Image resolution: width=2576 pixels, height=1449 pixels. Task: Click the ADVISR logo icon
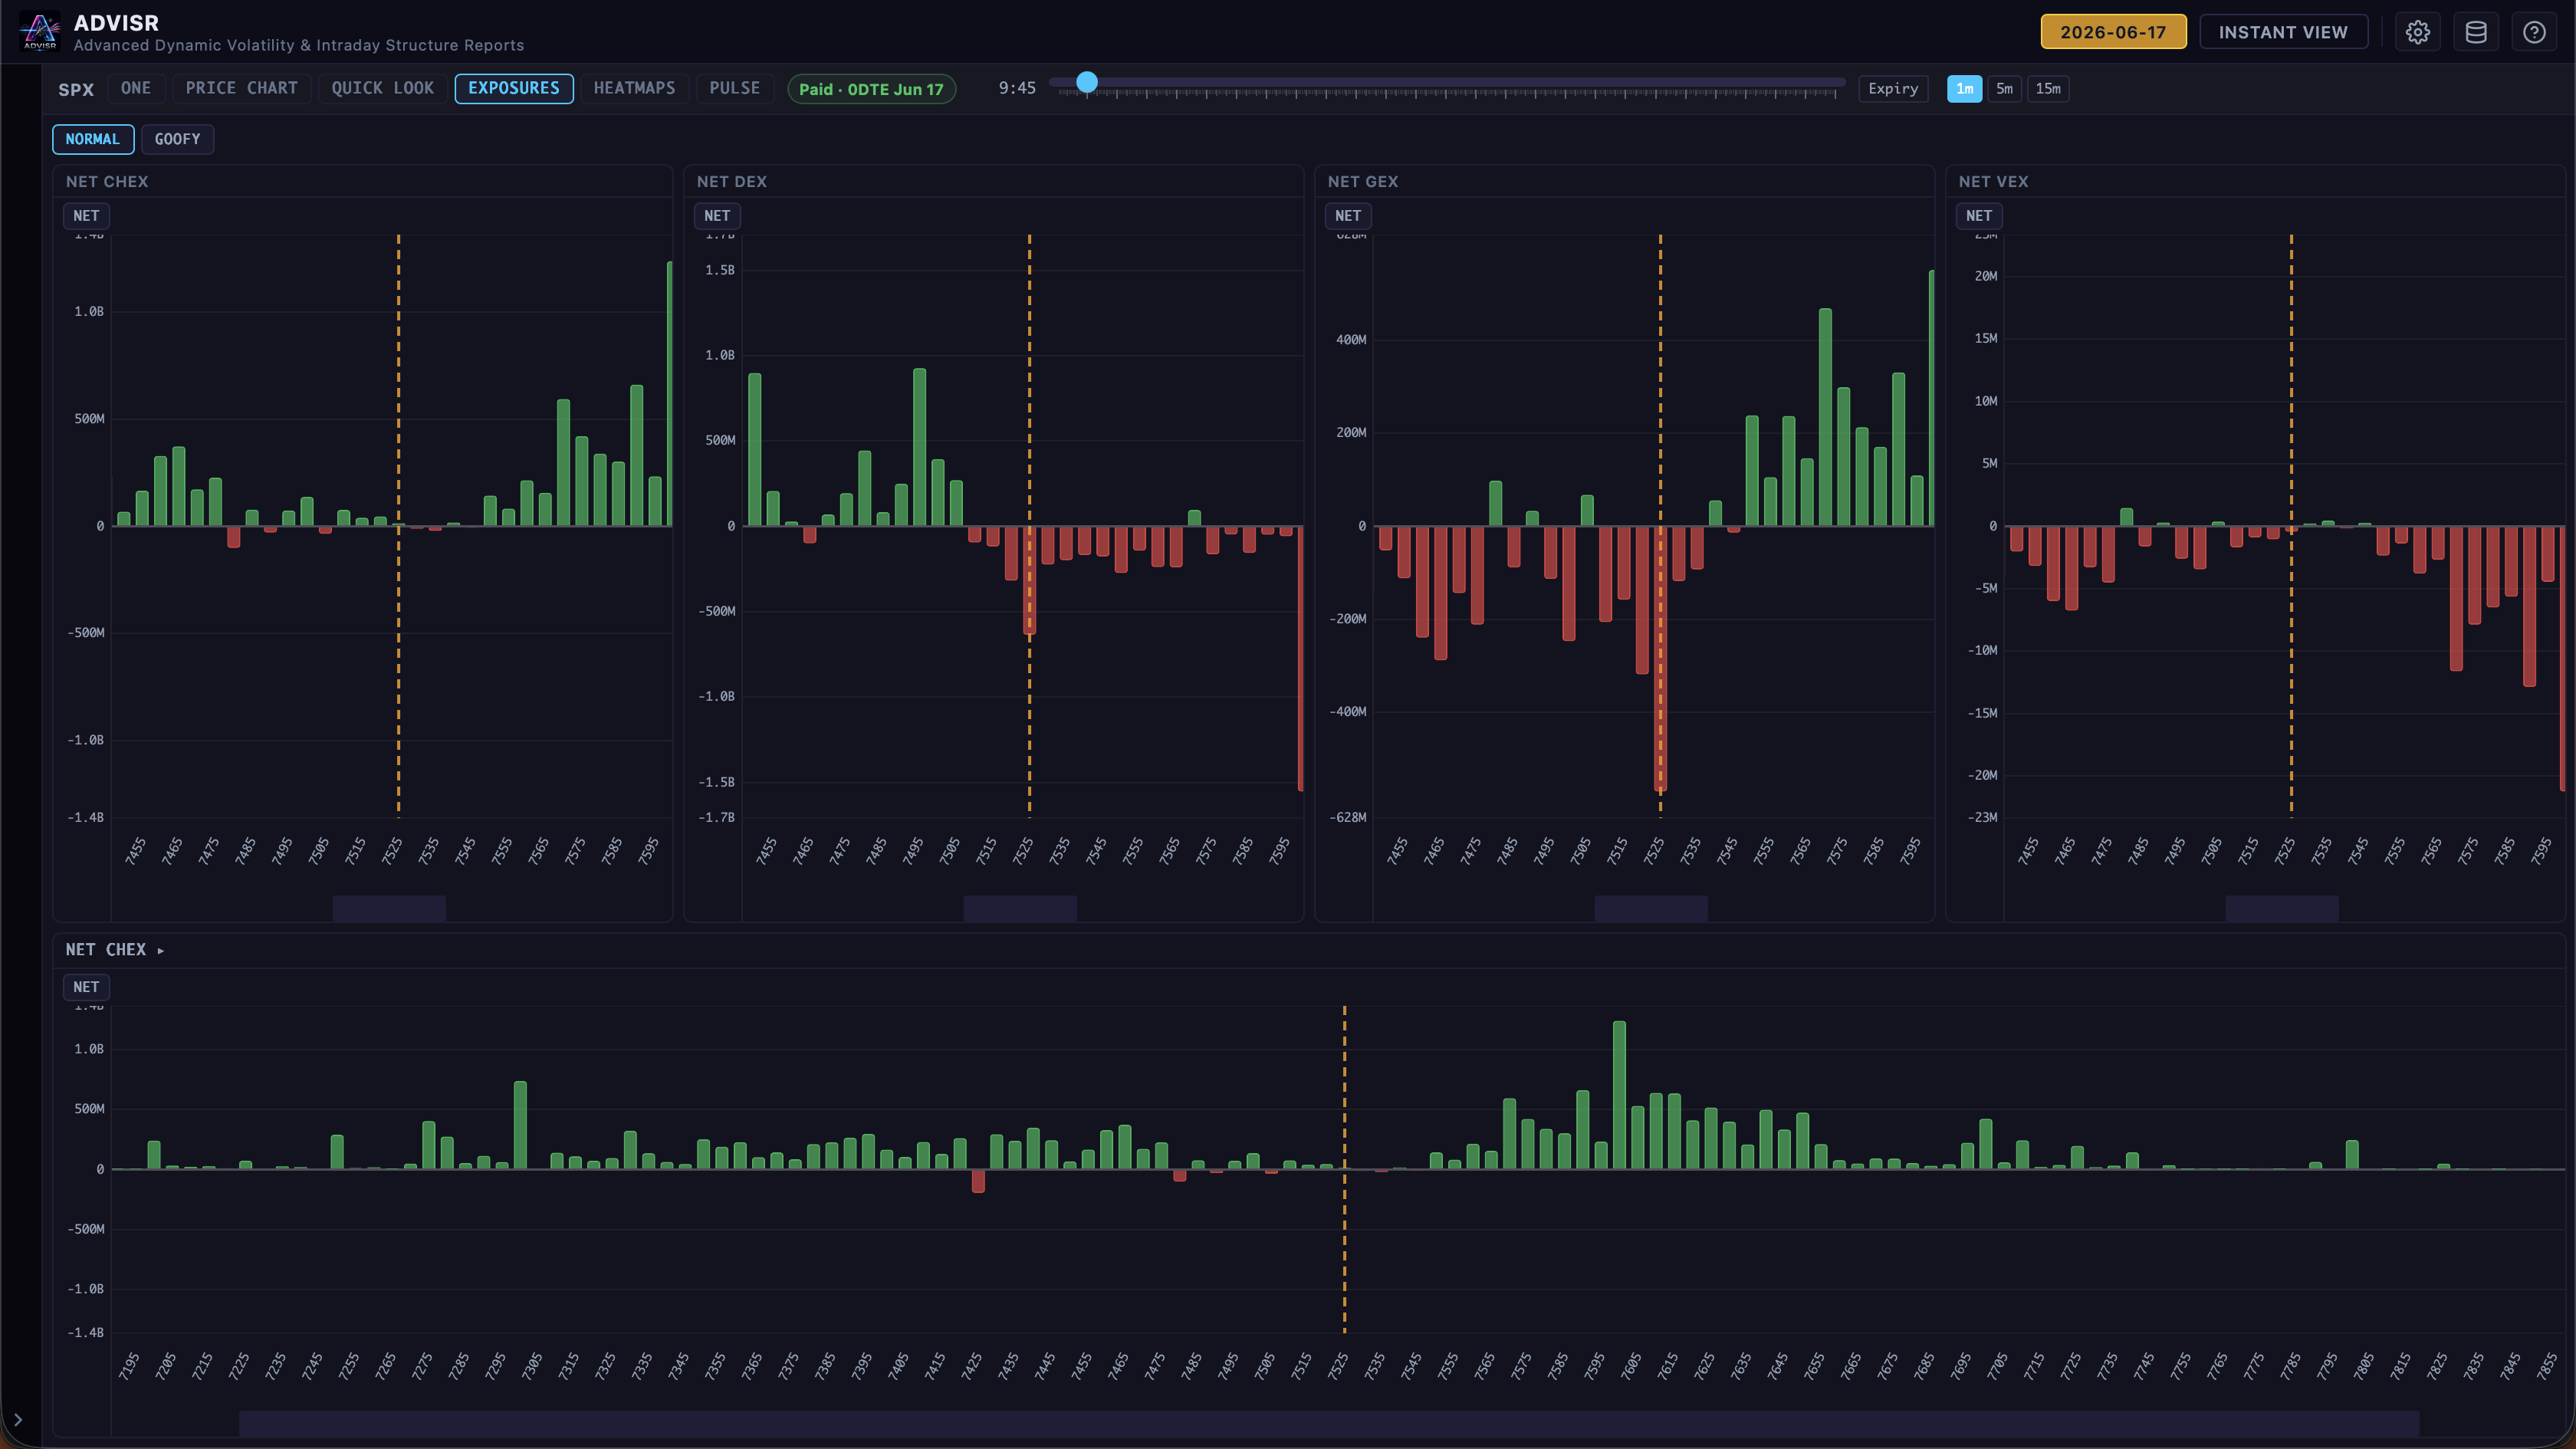click(39, 31)
